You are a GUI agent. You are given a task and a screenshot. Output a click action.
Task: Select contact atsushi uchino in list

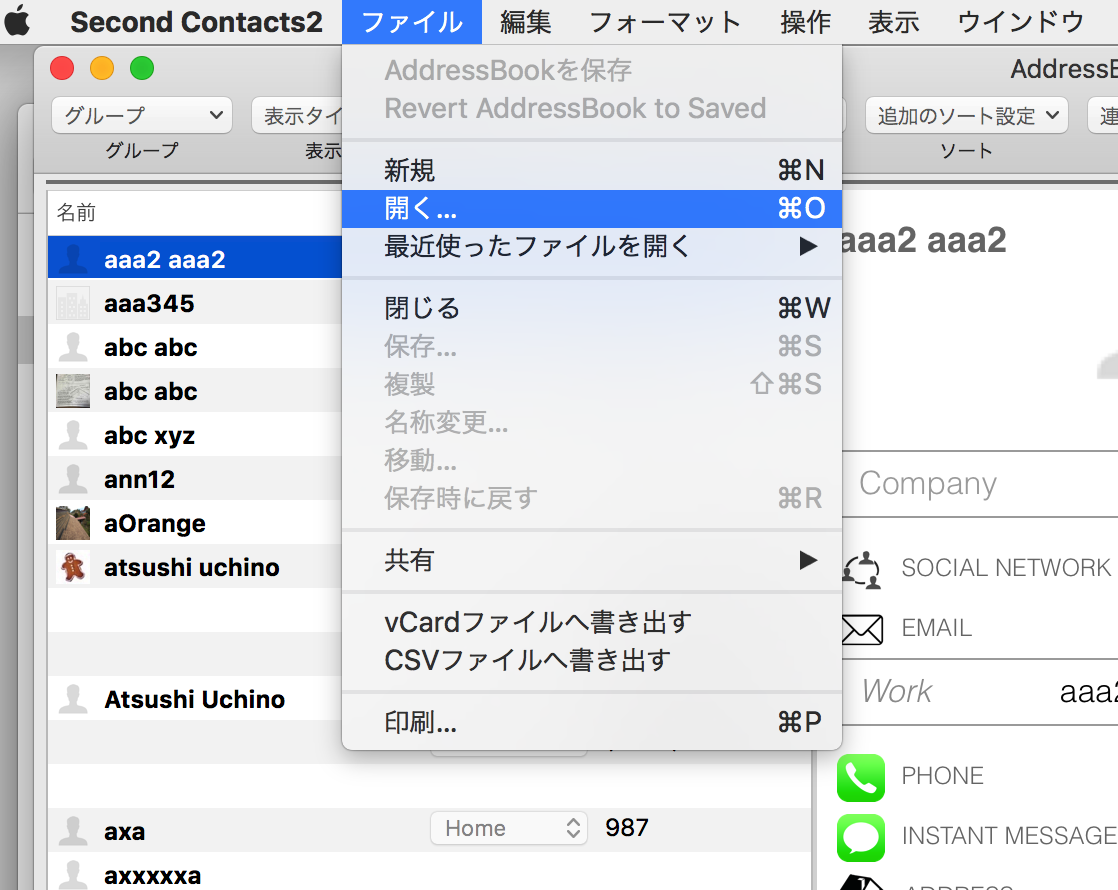click(195, 567)
